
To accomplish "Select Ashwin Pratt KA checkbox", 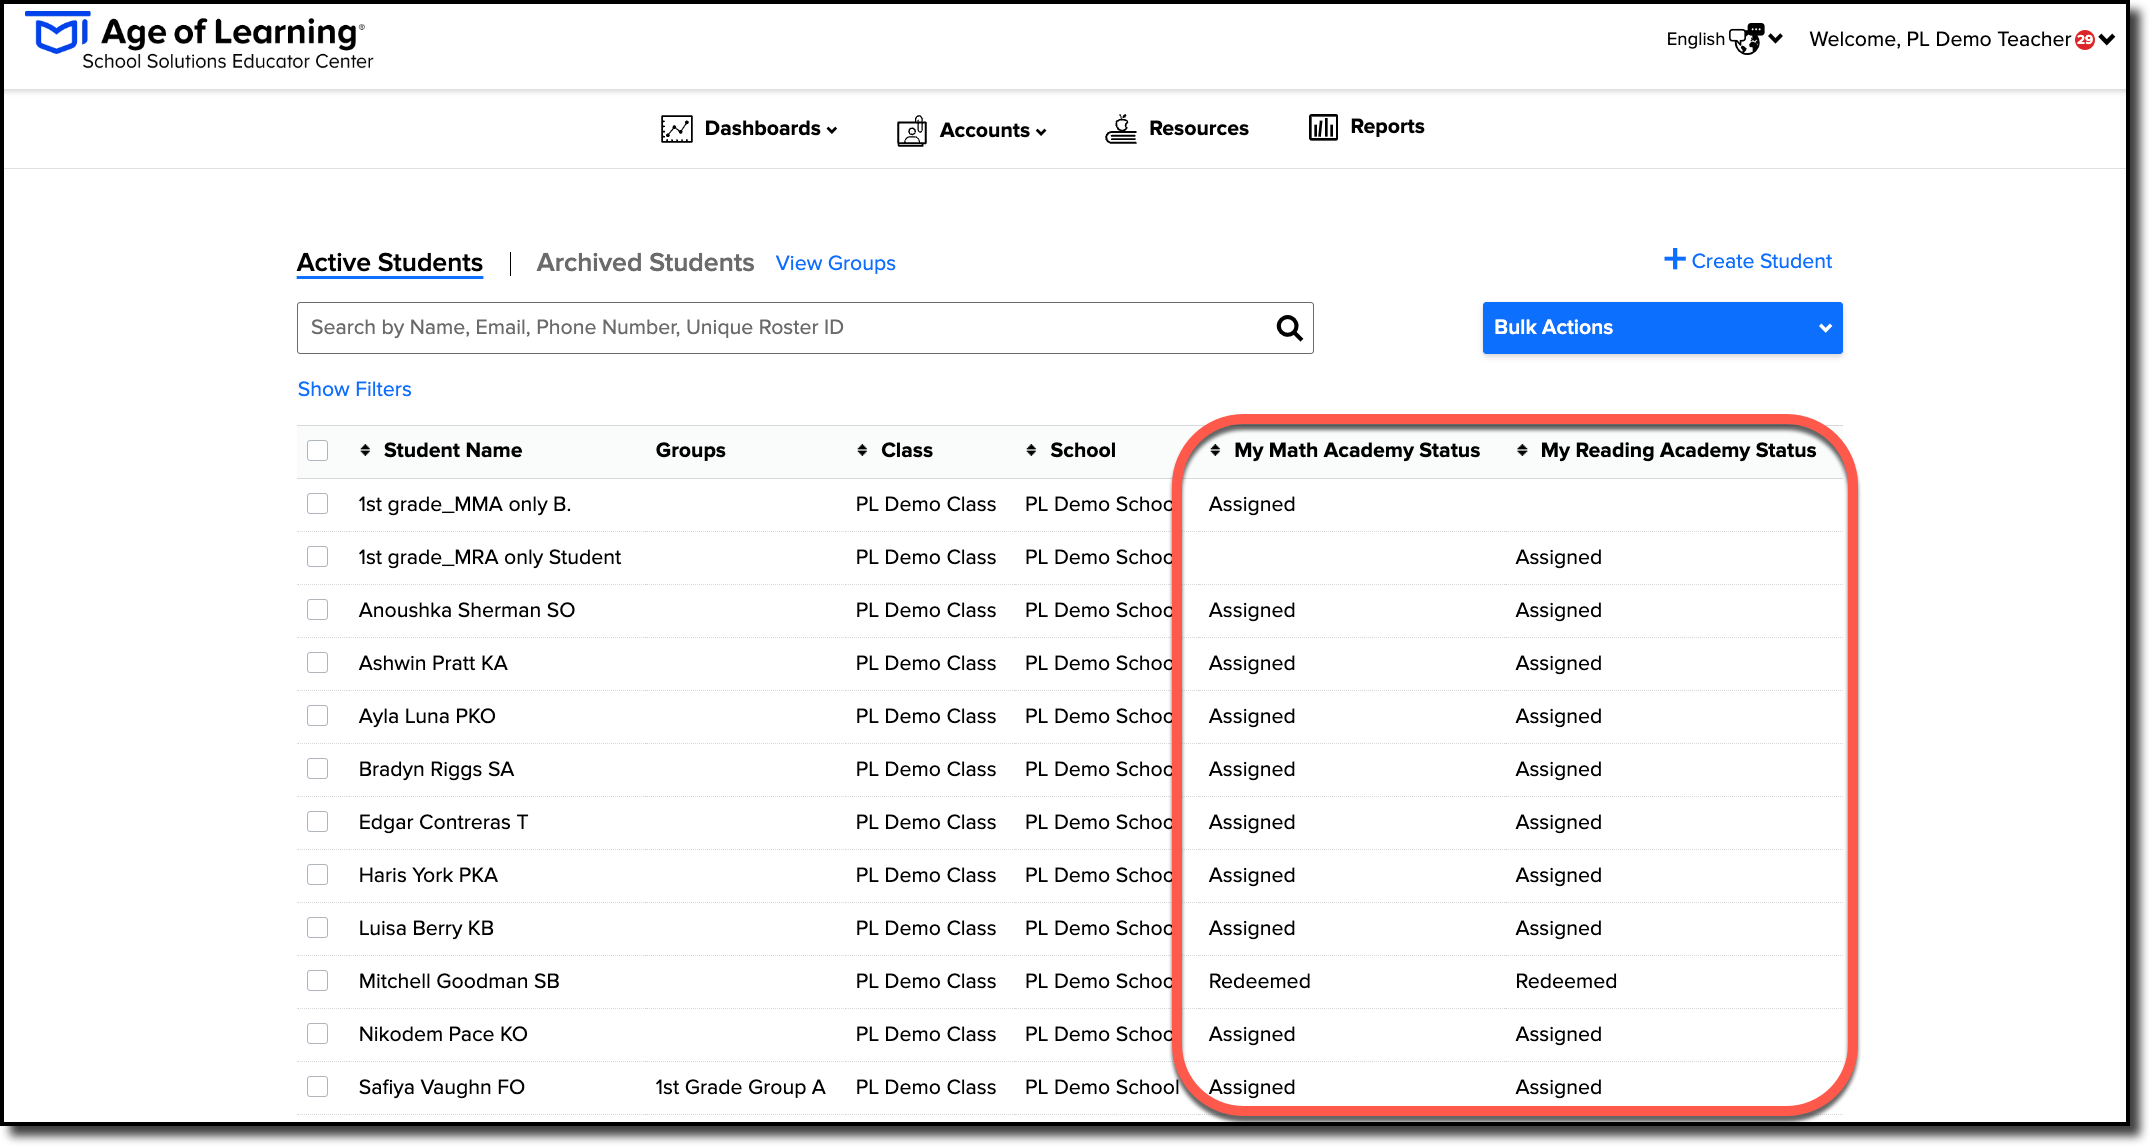I will [x=318, y=663].
